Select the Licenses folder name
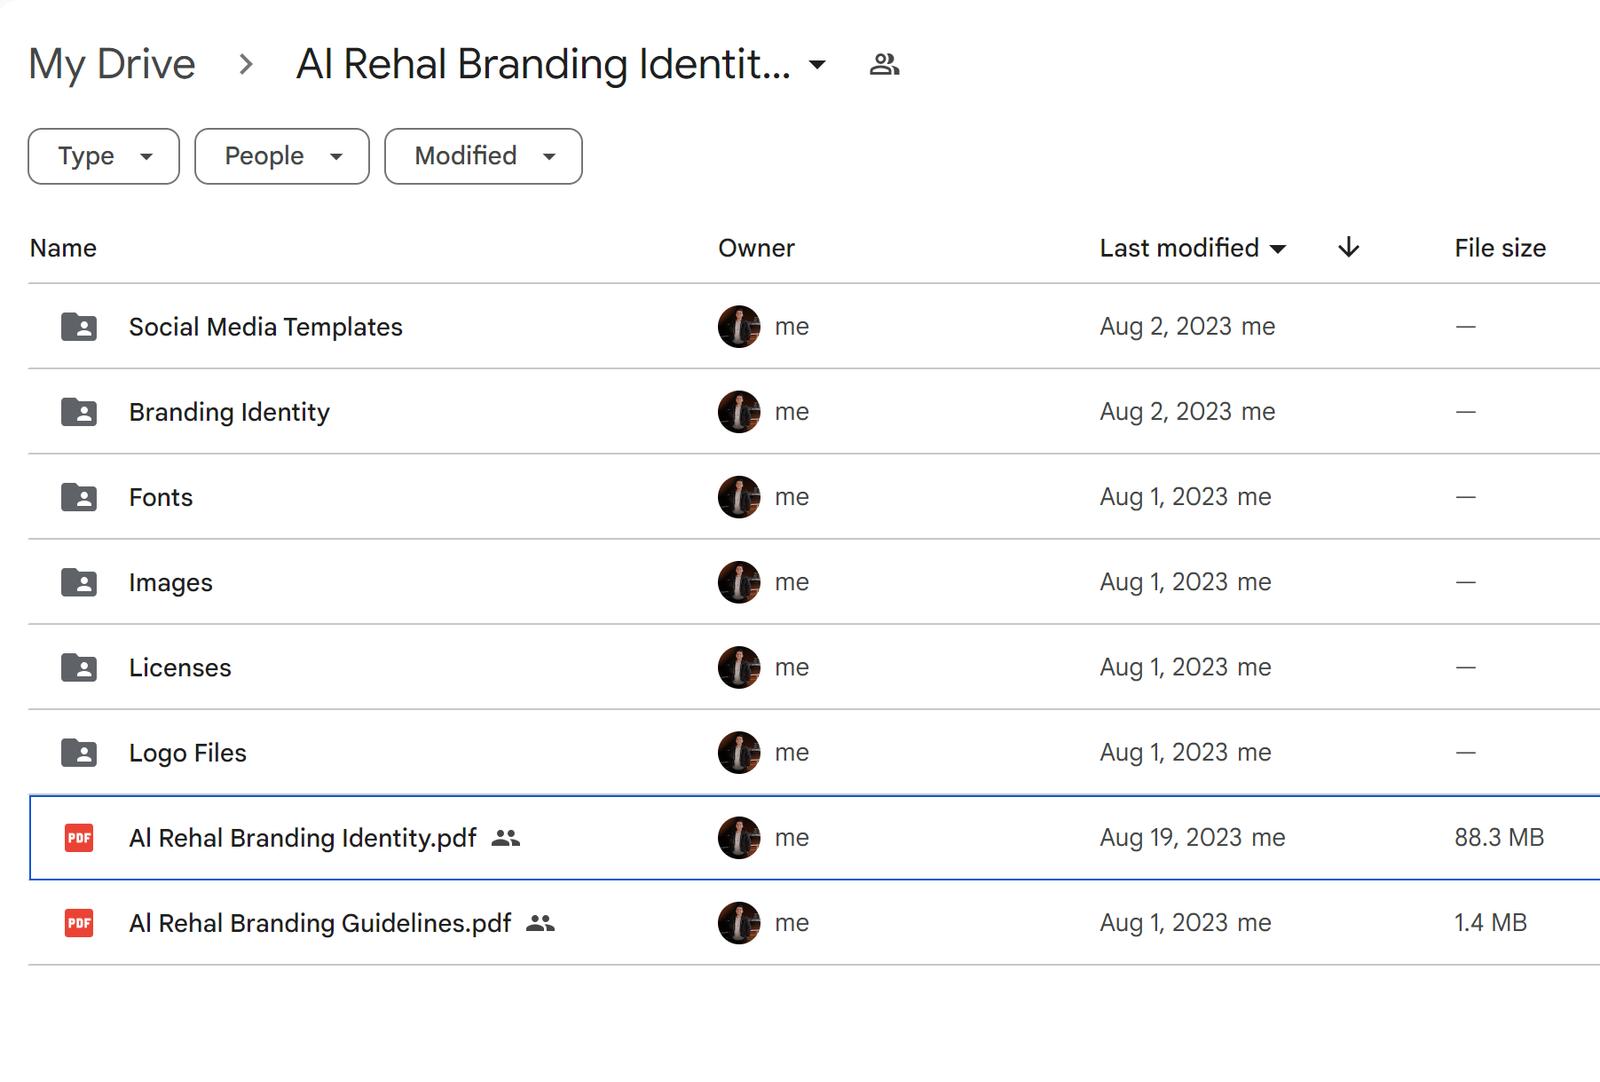The height and width of the screenshot is (1082, 1600). tap(180, 667)
